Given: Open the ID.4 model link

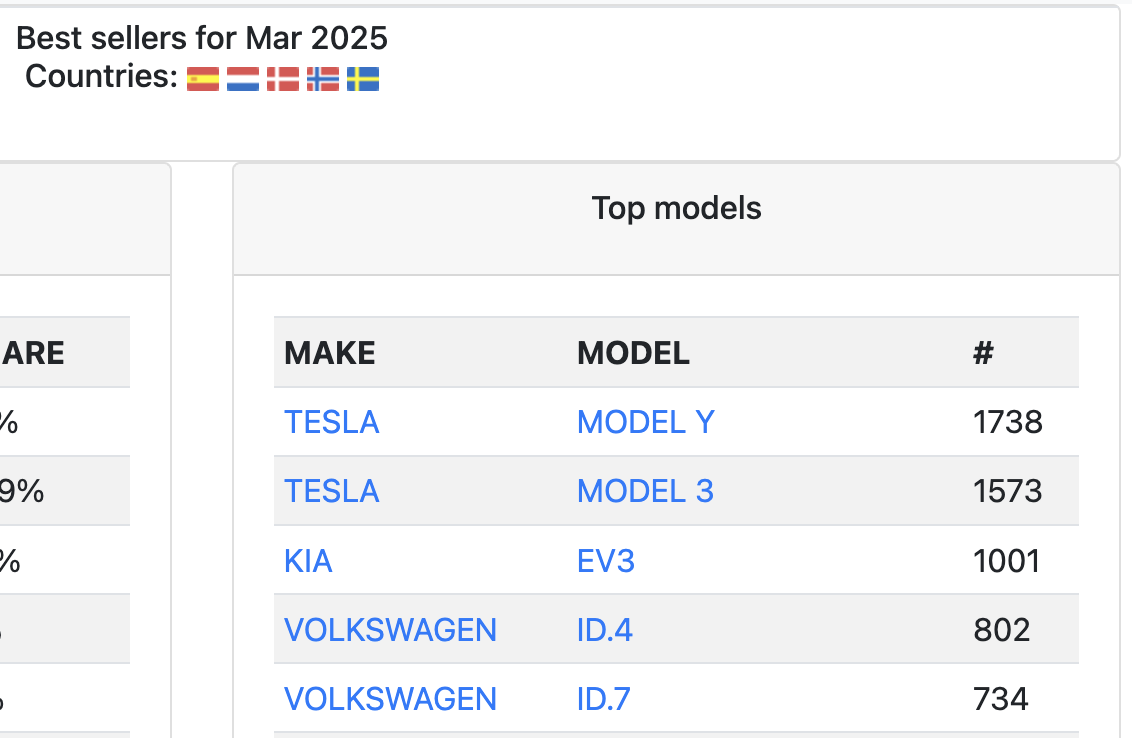Looking at the screenshot, I should coord(604,630).
